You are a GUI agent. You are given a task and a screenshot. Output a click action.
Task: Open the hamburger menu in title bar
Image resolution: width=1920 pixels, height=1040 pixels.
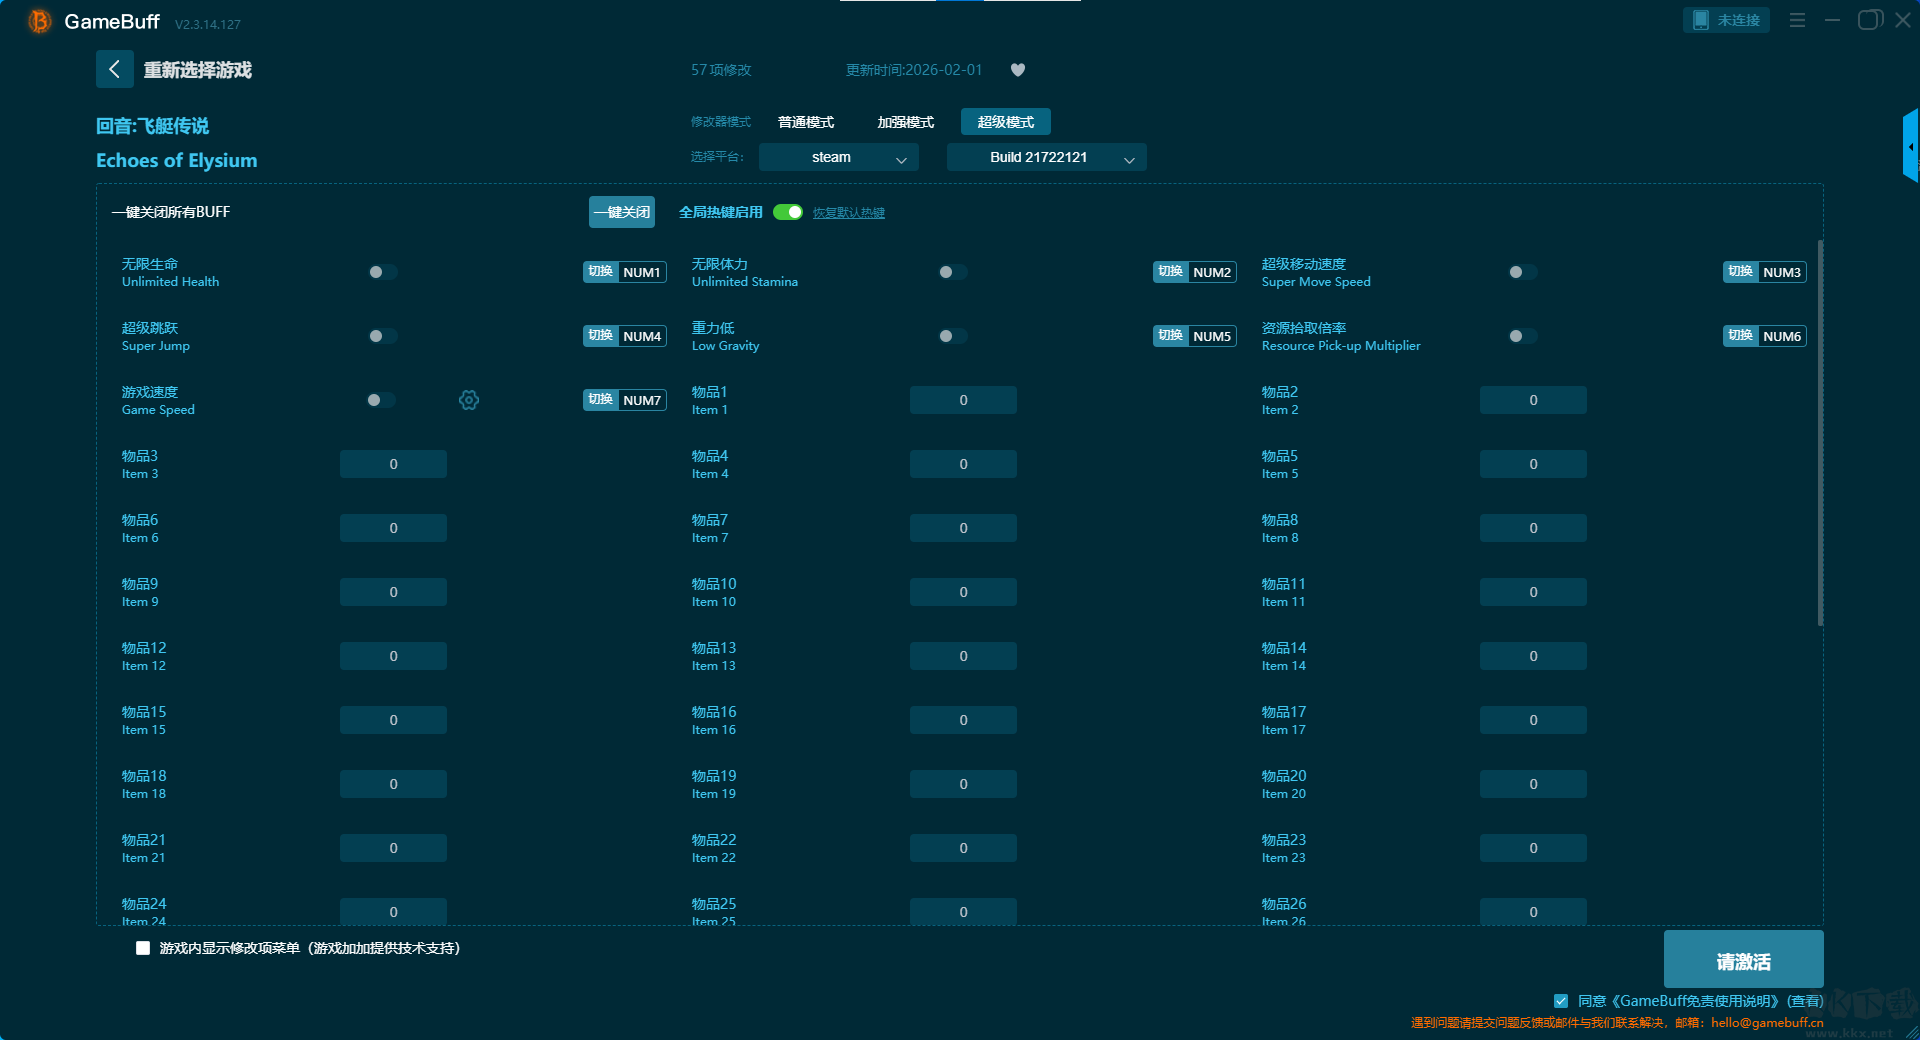1797,20
